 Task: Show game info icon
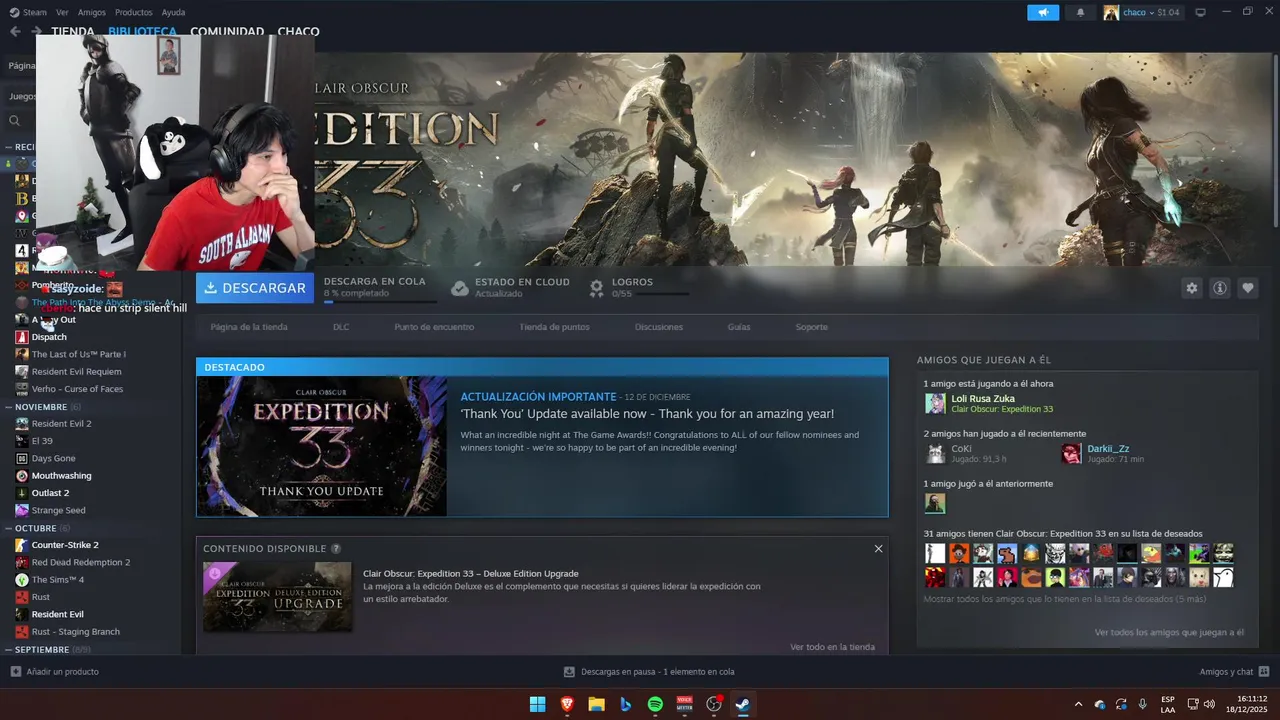[x=1220, y=288]
